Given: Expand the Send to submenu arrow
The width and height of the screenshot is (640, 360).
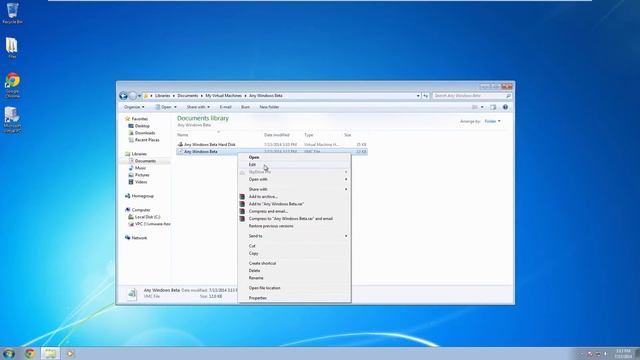Looking at the screenshot, I should tap(346, 236).
